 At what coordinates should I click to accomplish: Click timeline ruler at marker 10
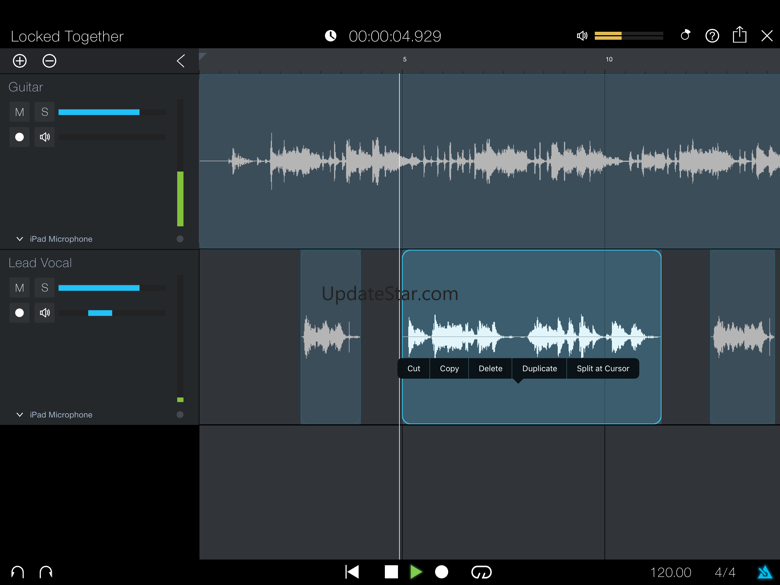609,60
